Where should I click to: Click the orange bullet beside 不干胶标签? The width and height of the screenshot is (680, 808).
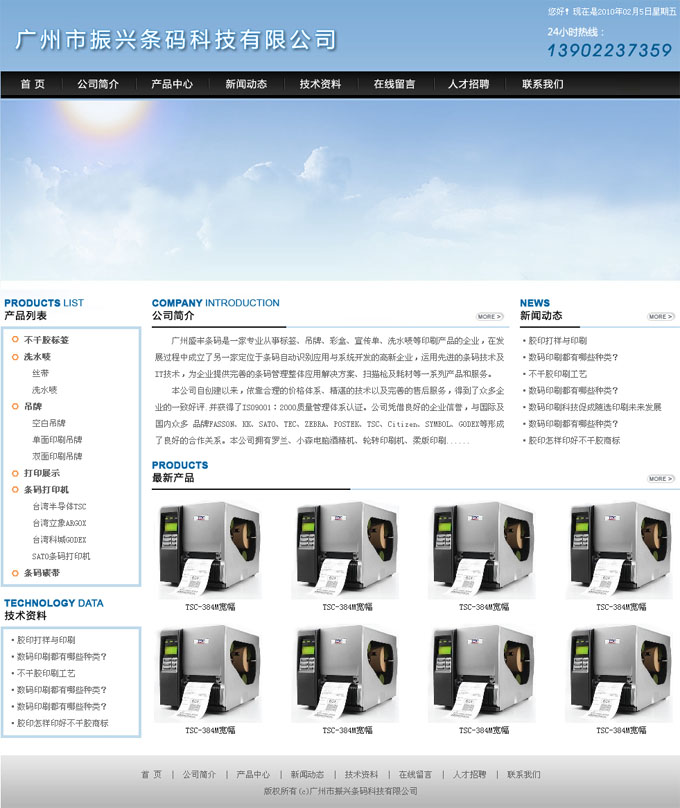tap(15, 340)
